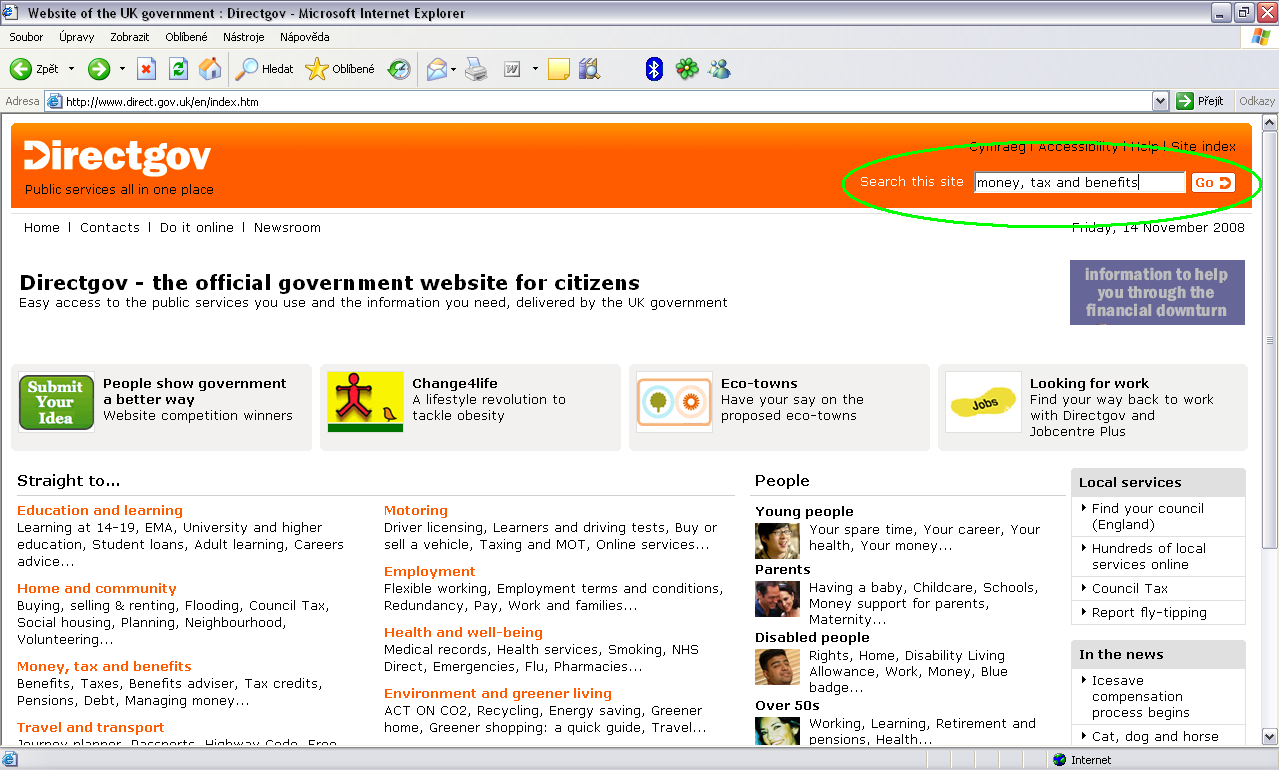
Task: Click the Young people photo thumbnail
Action: [777, 541]
